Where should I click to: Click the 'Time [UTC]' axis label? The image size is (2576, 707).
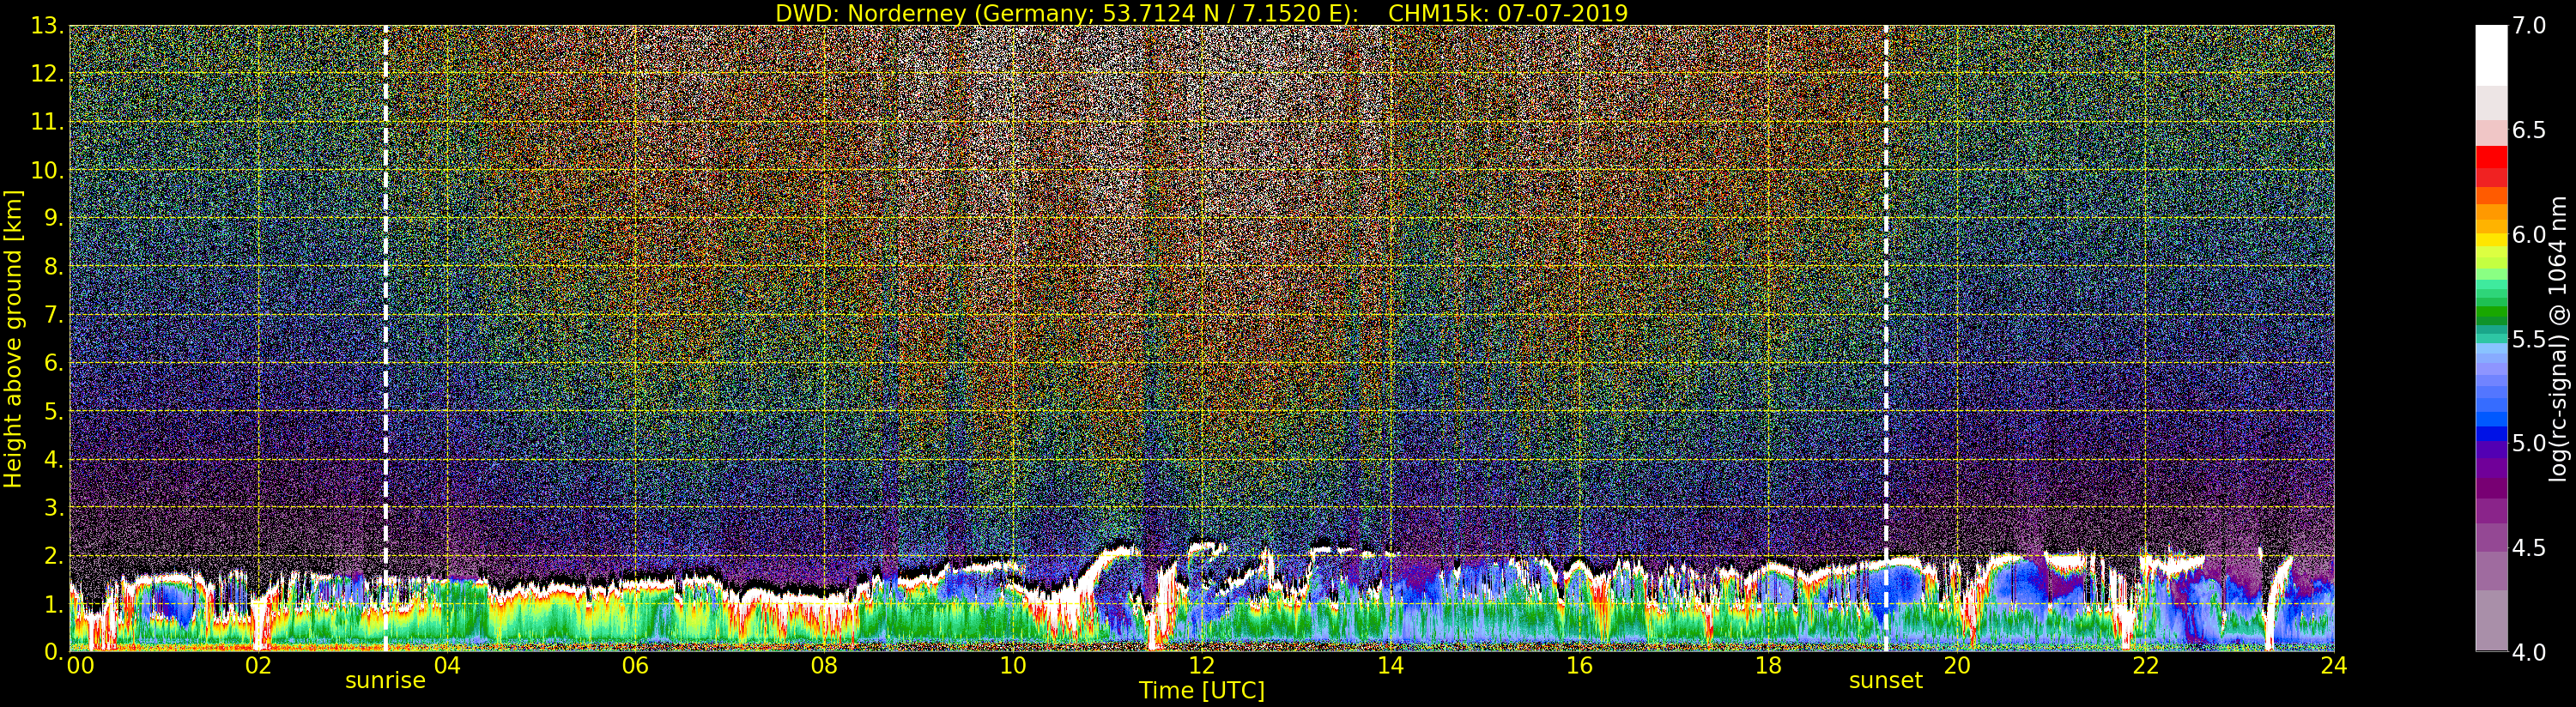(1202, 690)
